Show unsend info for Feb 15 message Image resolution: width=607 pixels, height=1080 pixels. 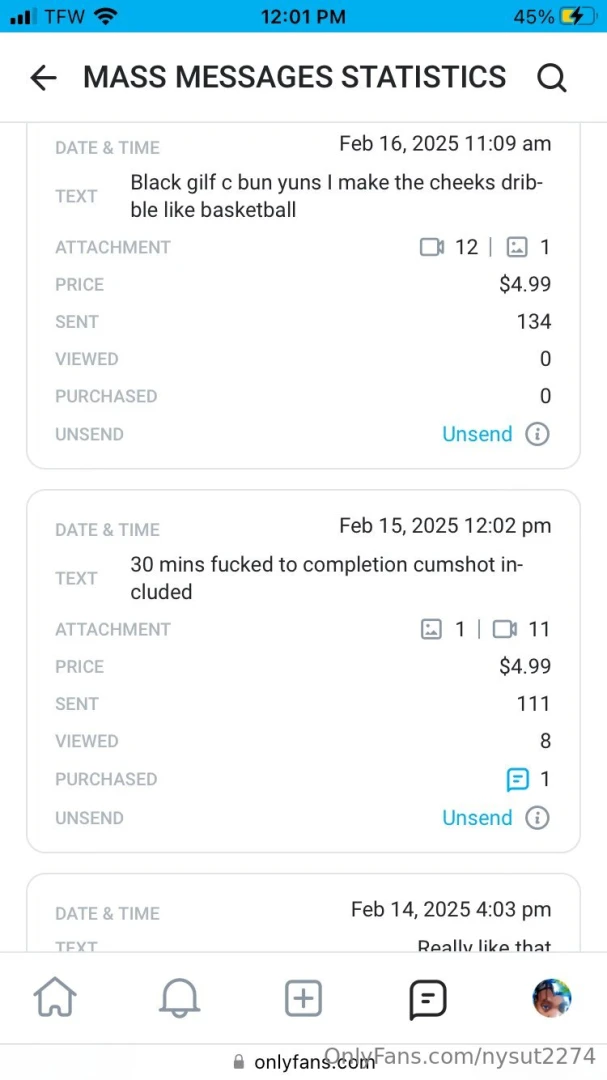coord(538,818)
